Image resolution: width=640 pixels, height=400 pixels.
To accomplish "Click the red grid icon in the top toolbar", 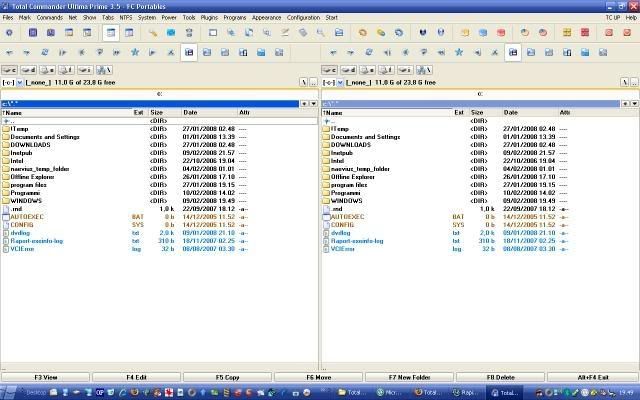I will [x=585, y=33].
